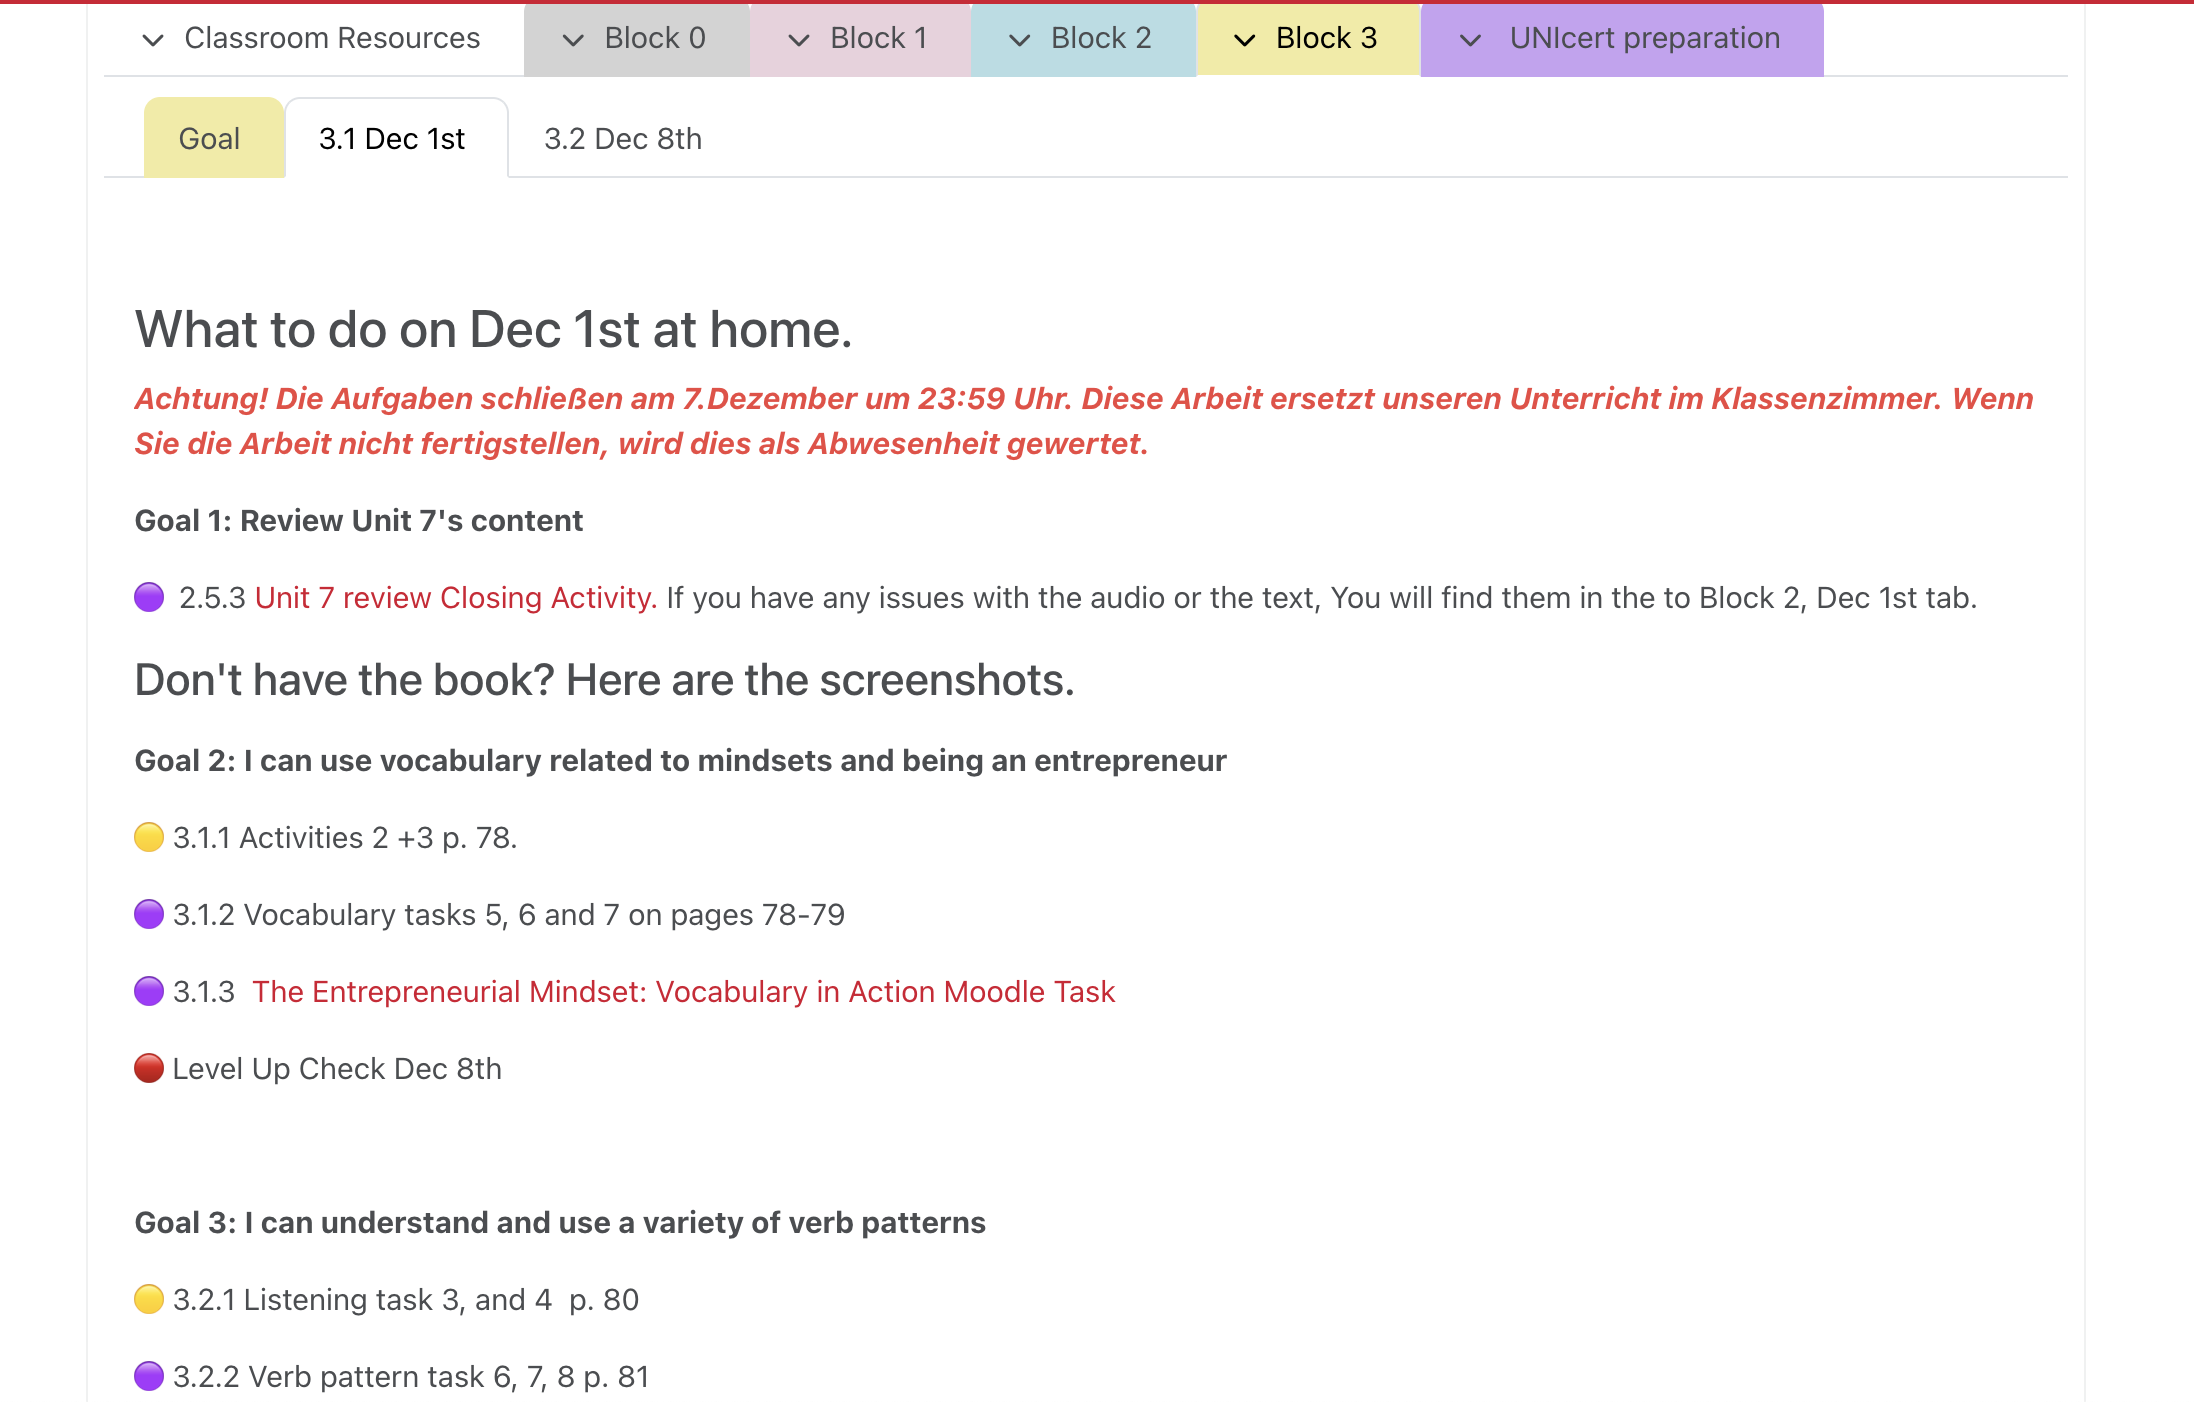Click '3.2.1 Listening task 3, and 4 p. 80'
Viewport: 2194px width, 1402px height.
[x=406, y=1300]
